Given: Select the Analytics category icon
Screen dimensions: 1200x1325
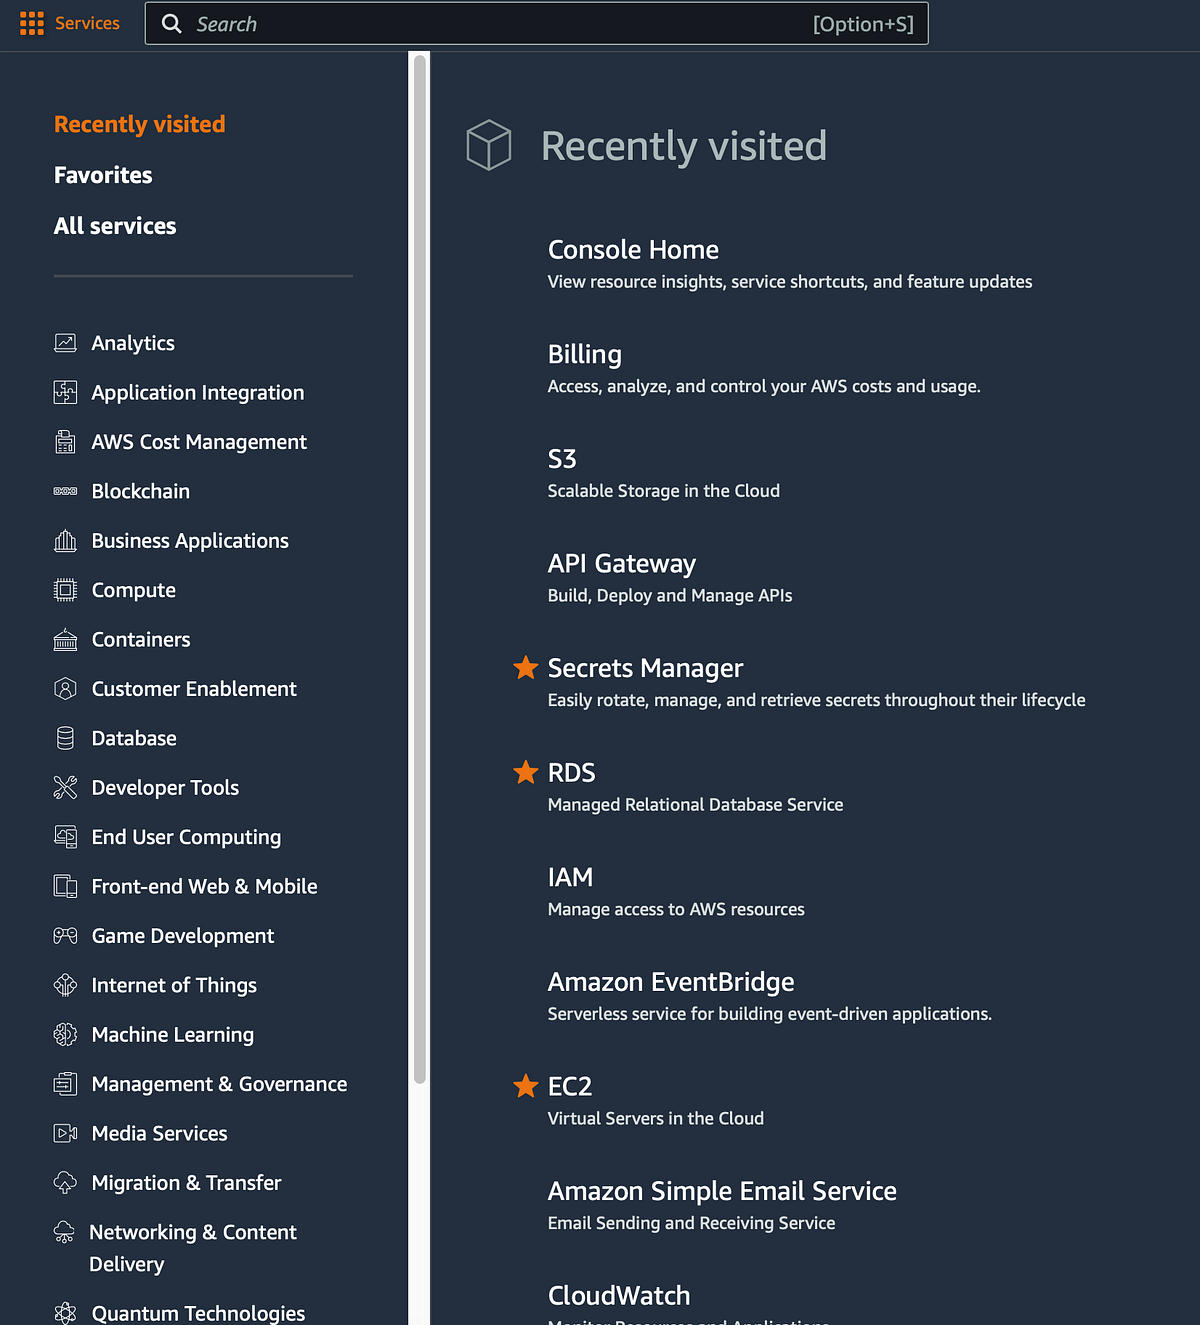Looking at the screenshot, I should pos(65,342).
